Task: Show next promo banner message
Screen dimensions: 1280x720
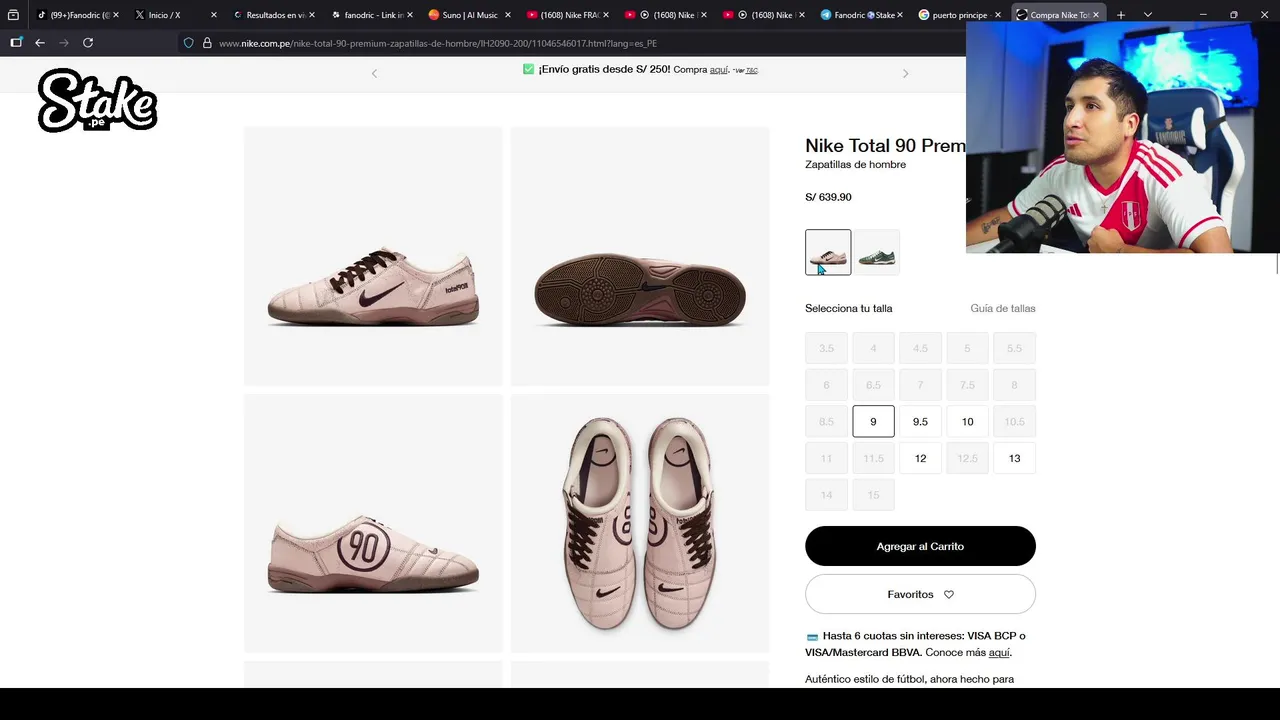Action: [x=905, y=73]
